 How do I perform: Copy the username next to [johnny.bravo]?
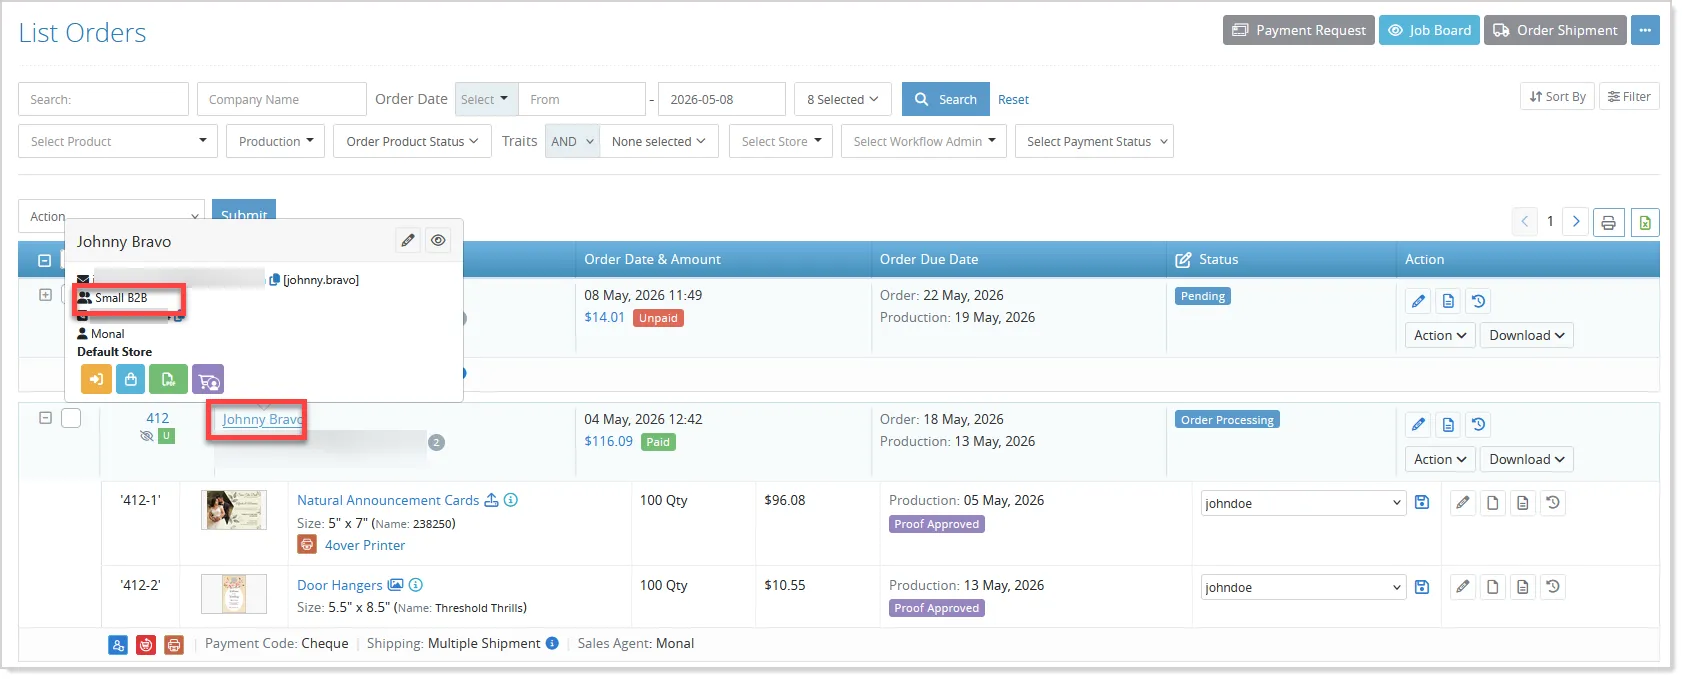pyautogui.click(x=274, y=280)
